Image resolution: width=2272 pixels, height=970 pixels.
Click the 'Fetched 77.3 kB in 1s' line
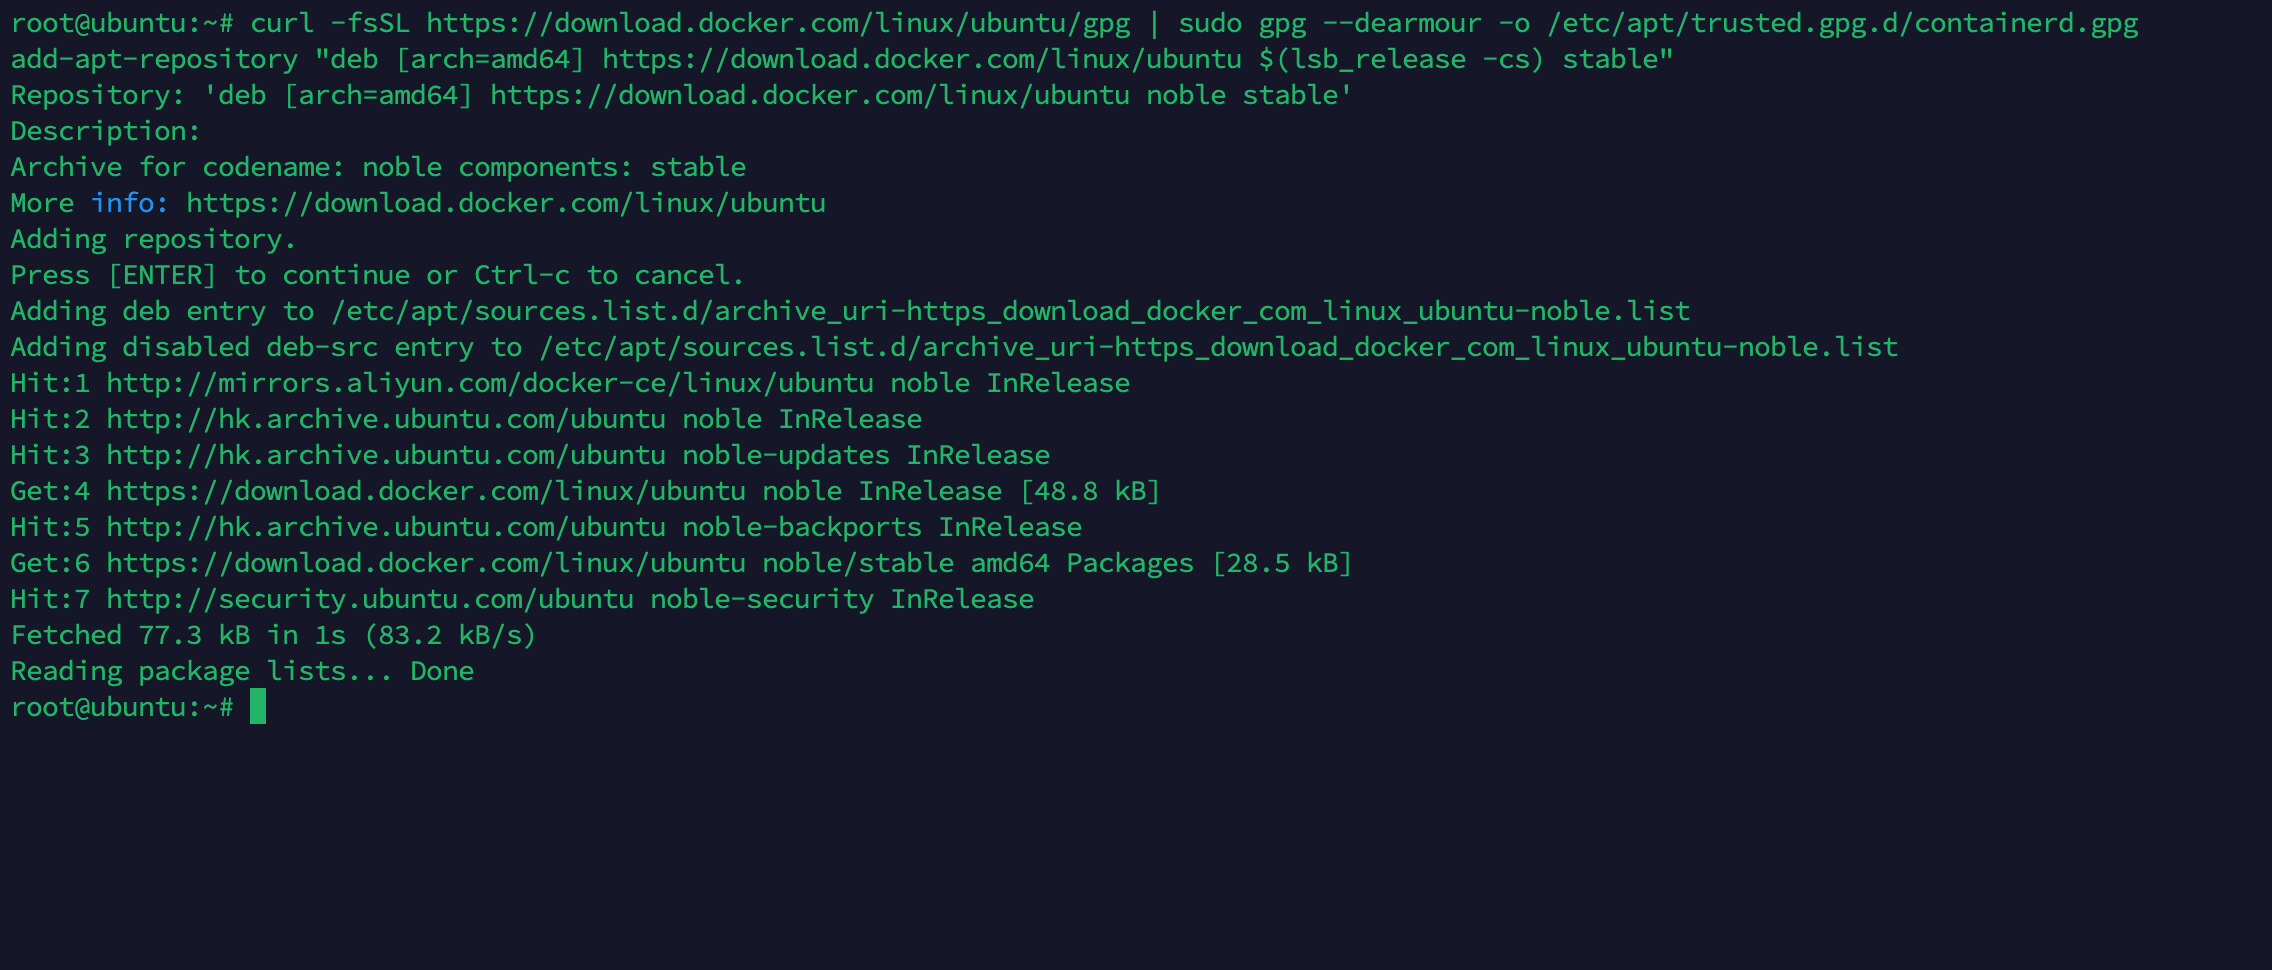274,635
